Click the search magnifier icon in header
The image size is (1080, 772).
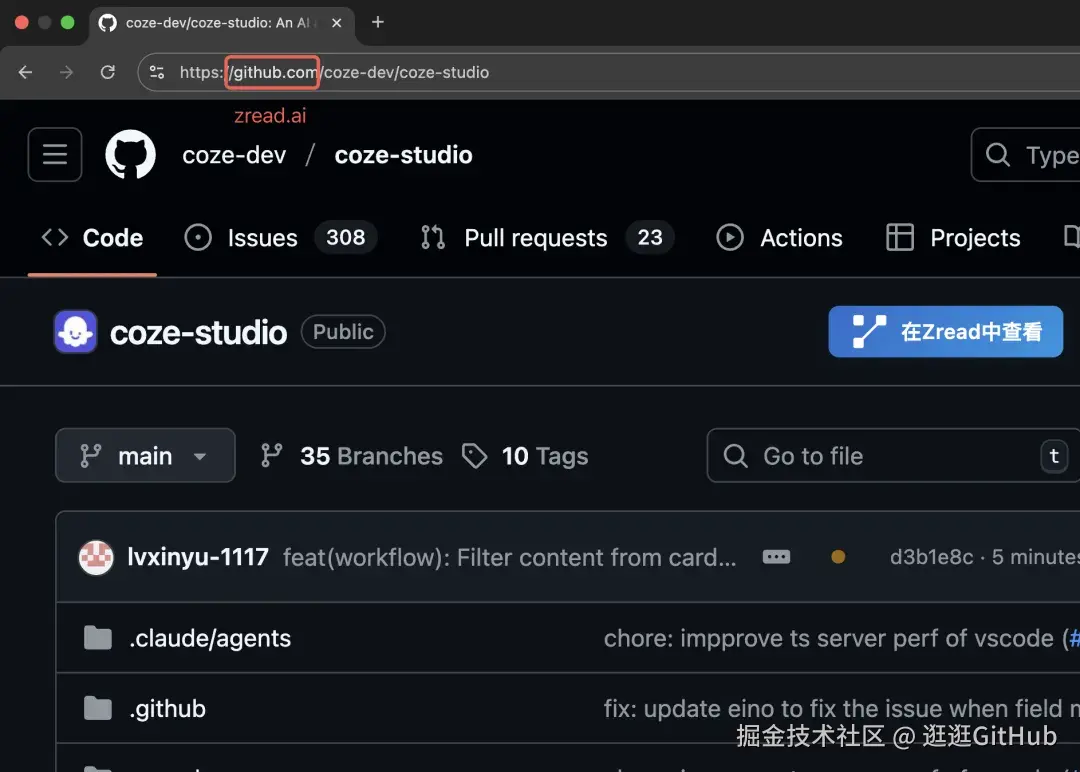pos(997,155)
